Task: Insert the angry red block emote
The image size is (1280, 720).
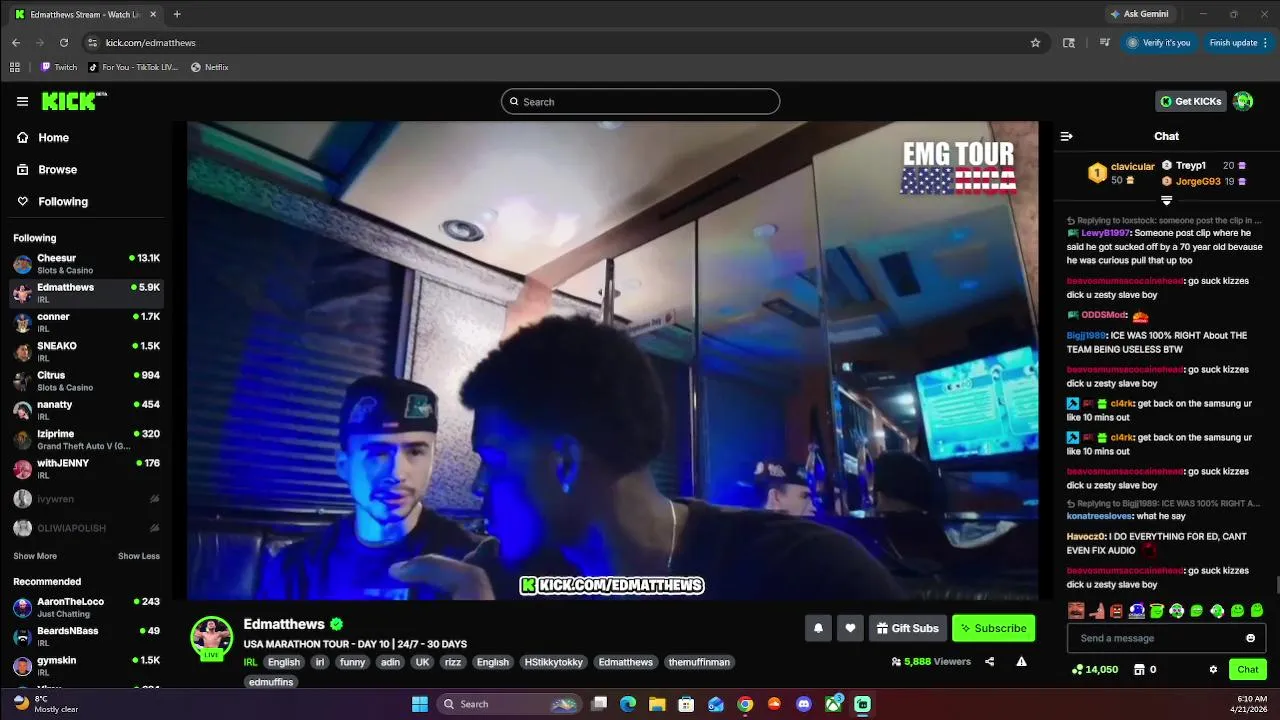Action: (1116, 610)
